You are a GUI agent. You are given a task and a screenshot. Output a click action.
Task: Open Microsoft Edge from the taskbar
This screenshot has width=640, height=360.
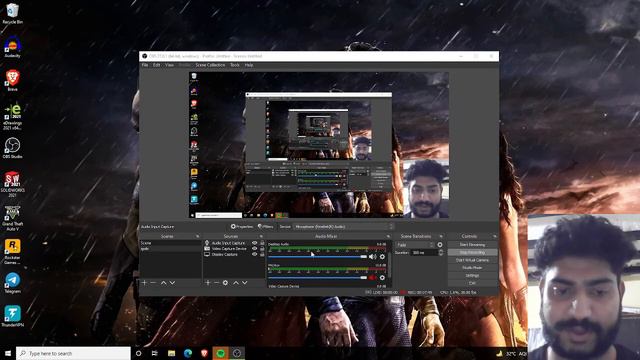[x=188, y=353]
